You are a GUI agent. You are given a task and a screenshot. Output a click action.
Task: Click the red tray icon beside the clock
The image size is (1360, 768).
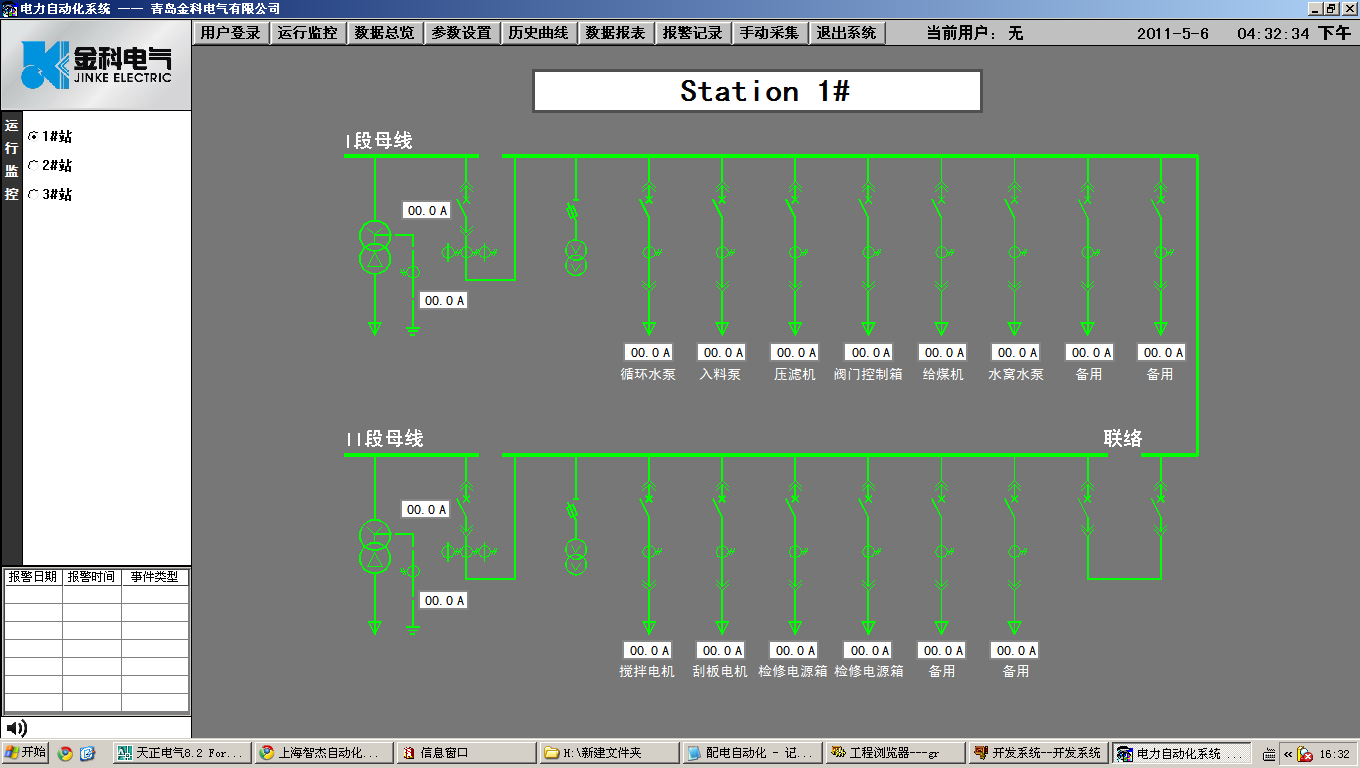pos(1305,754)
